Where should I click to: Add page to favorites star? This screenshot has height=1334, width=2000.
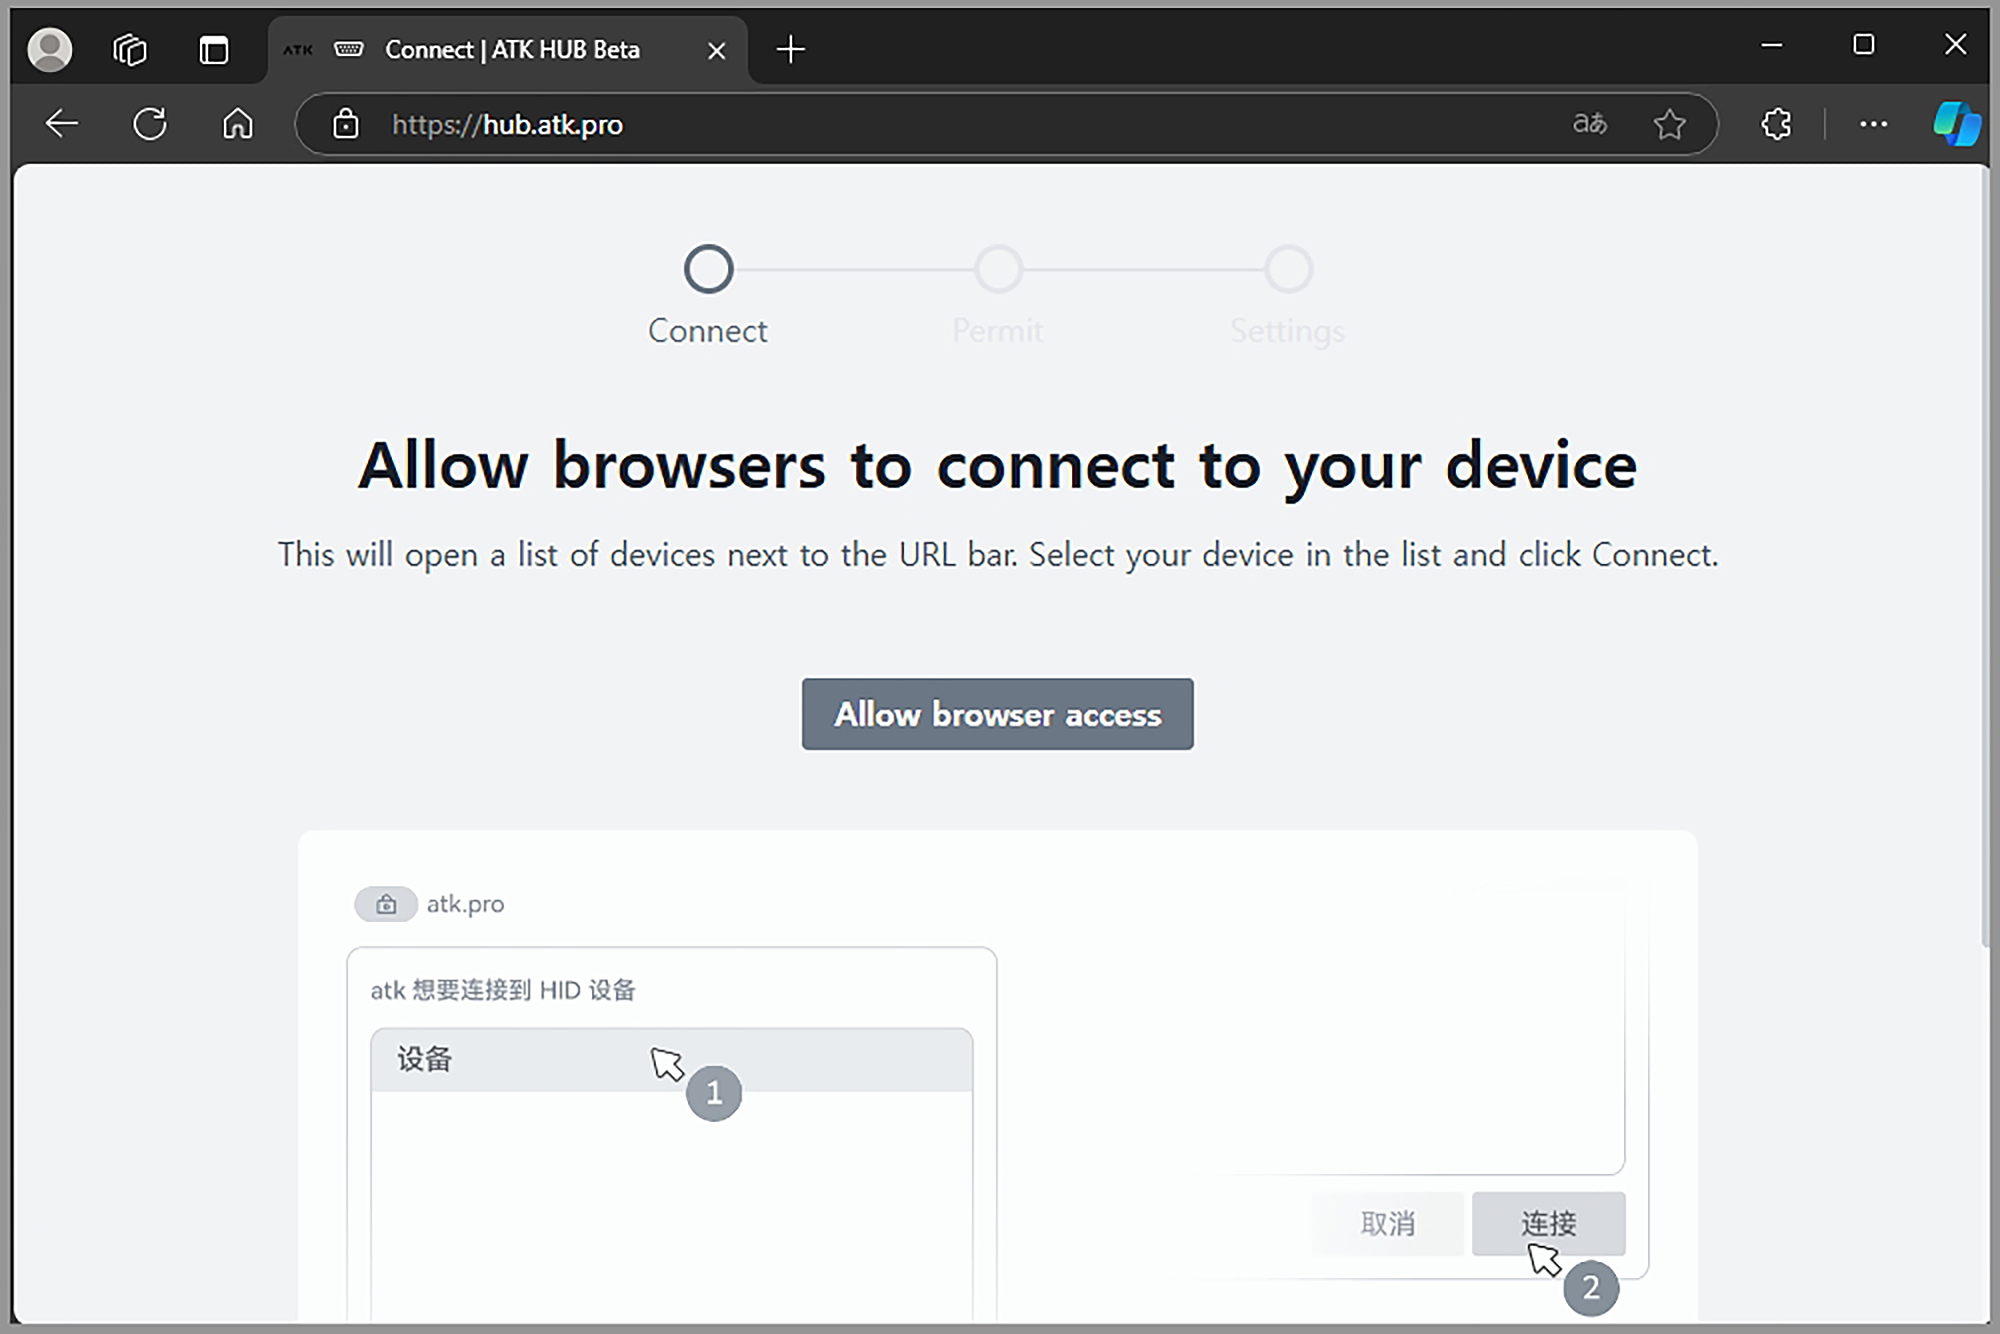pyautogui.click(x=1669, y=124)
